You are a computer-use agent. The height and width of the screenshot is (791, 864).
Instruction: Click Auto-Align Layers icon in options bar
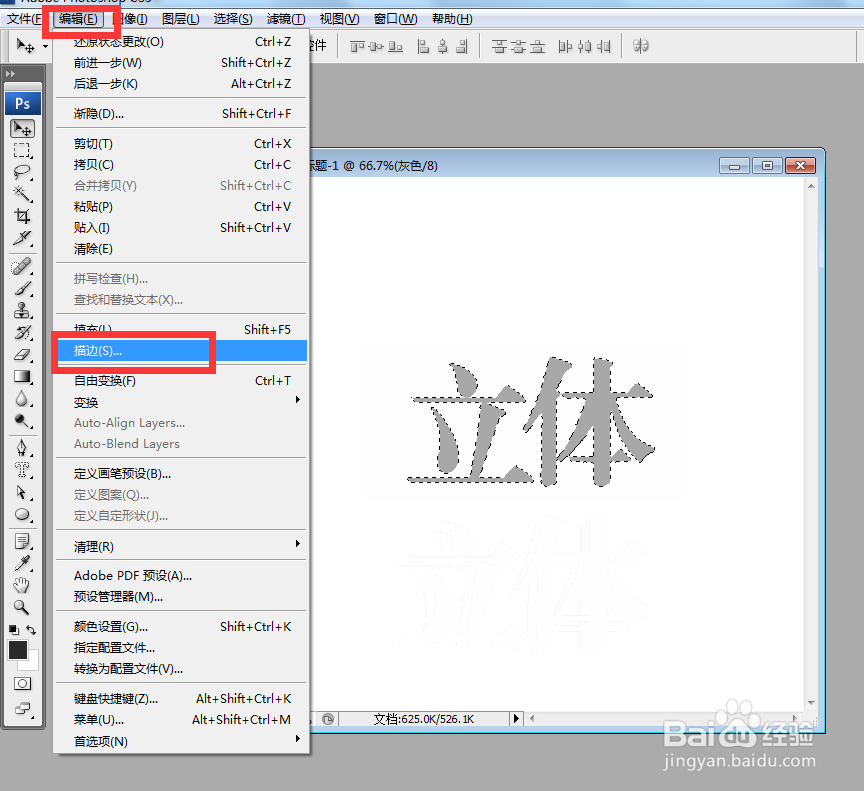pyautogui.click(x=640, y=46)
